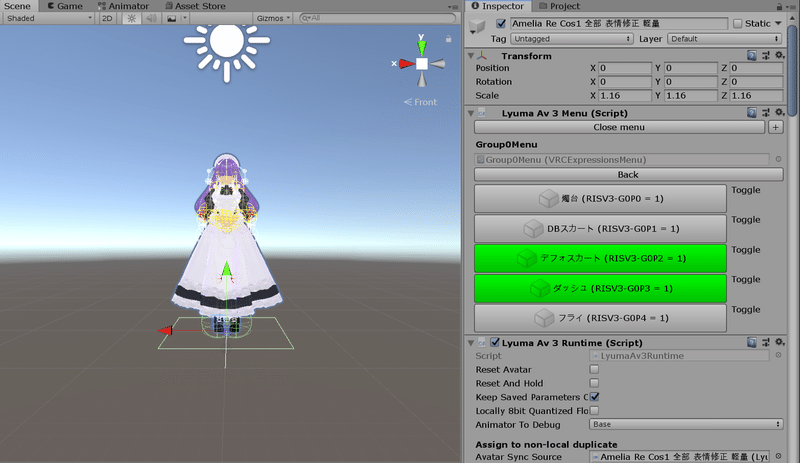Click Script field object picker circle

(778, 355)
